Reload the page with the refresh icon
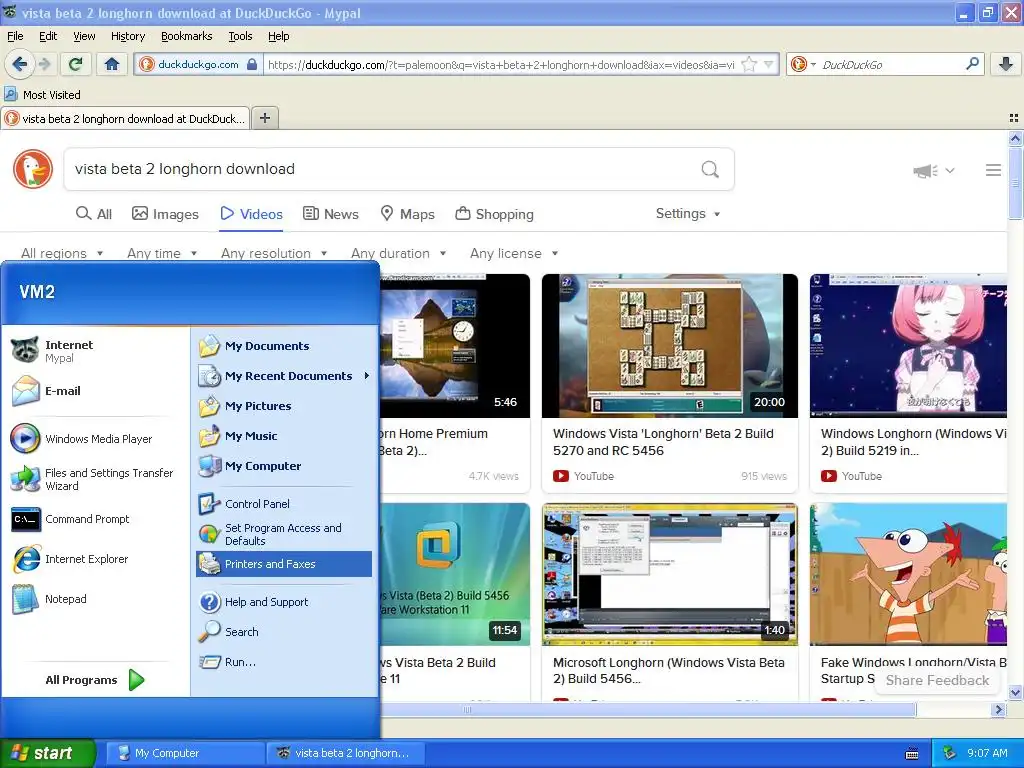 (x=76, y=64)
